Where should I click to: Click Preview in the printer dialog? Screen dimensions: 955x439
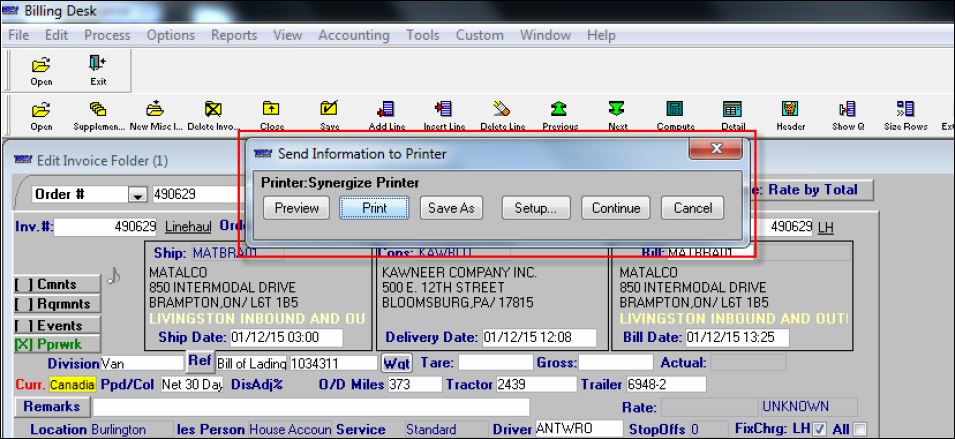[296, 208]
